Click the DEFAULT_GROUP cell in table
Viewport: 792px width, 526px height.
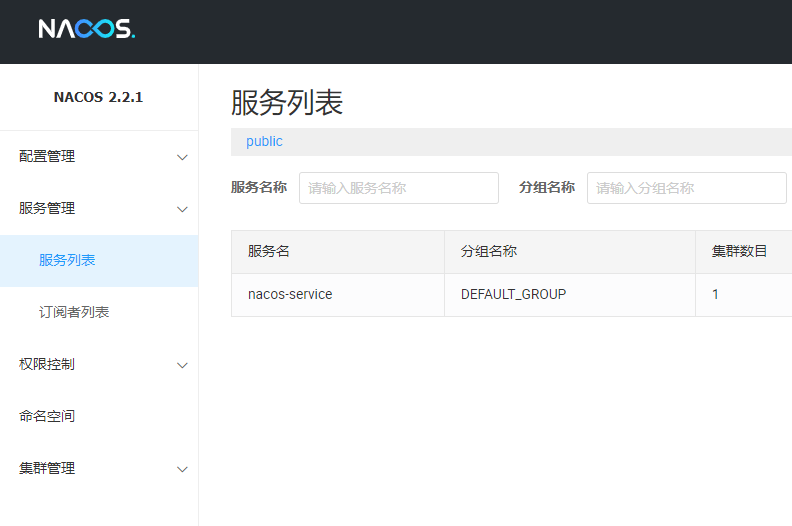pyautogui.click(x=513, y=295)
